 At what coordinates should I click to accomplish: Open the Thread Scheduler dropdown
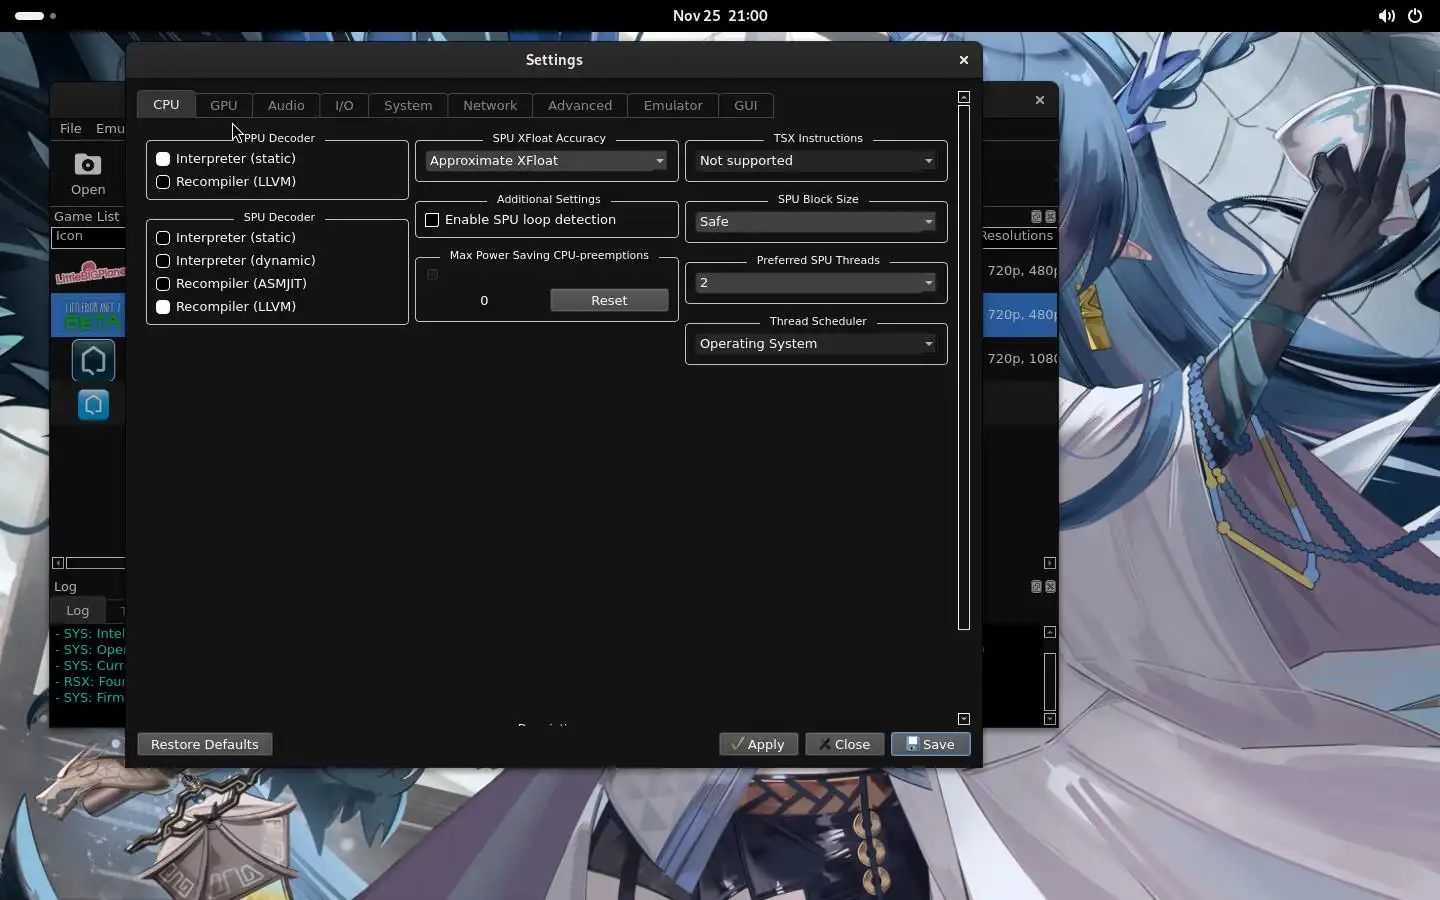pyautogui.click(x=816, y=344)
